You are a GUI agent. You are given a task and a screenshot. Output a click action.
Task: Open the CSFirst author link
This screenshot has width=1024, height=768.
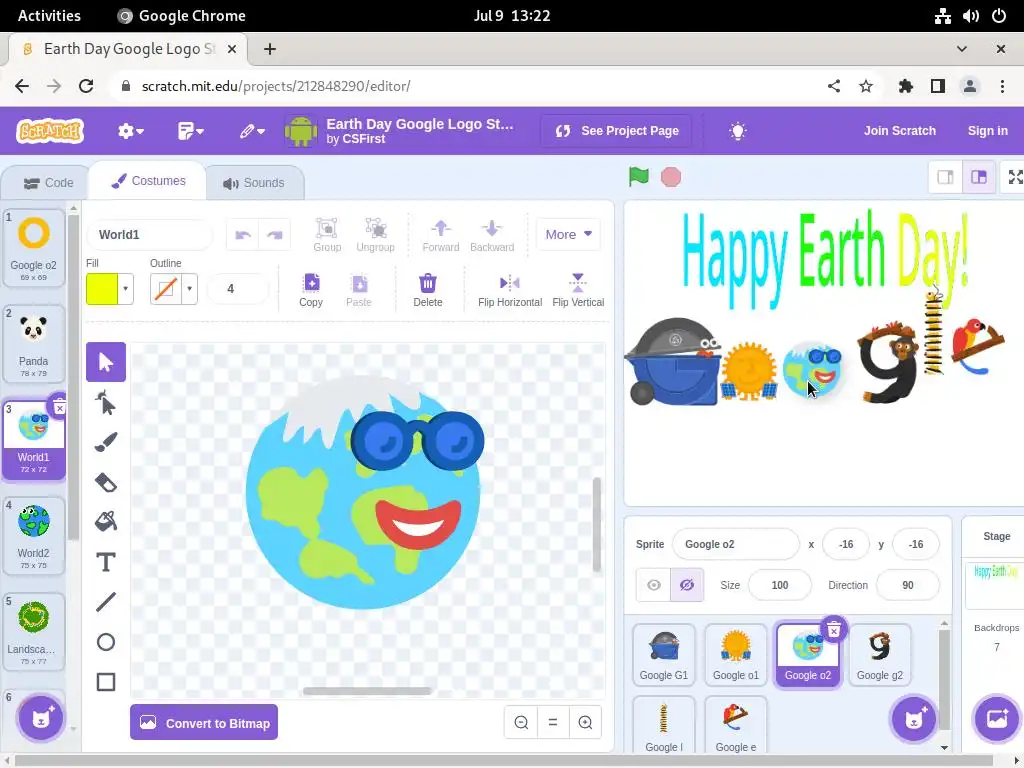coord(363,139)
